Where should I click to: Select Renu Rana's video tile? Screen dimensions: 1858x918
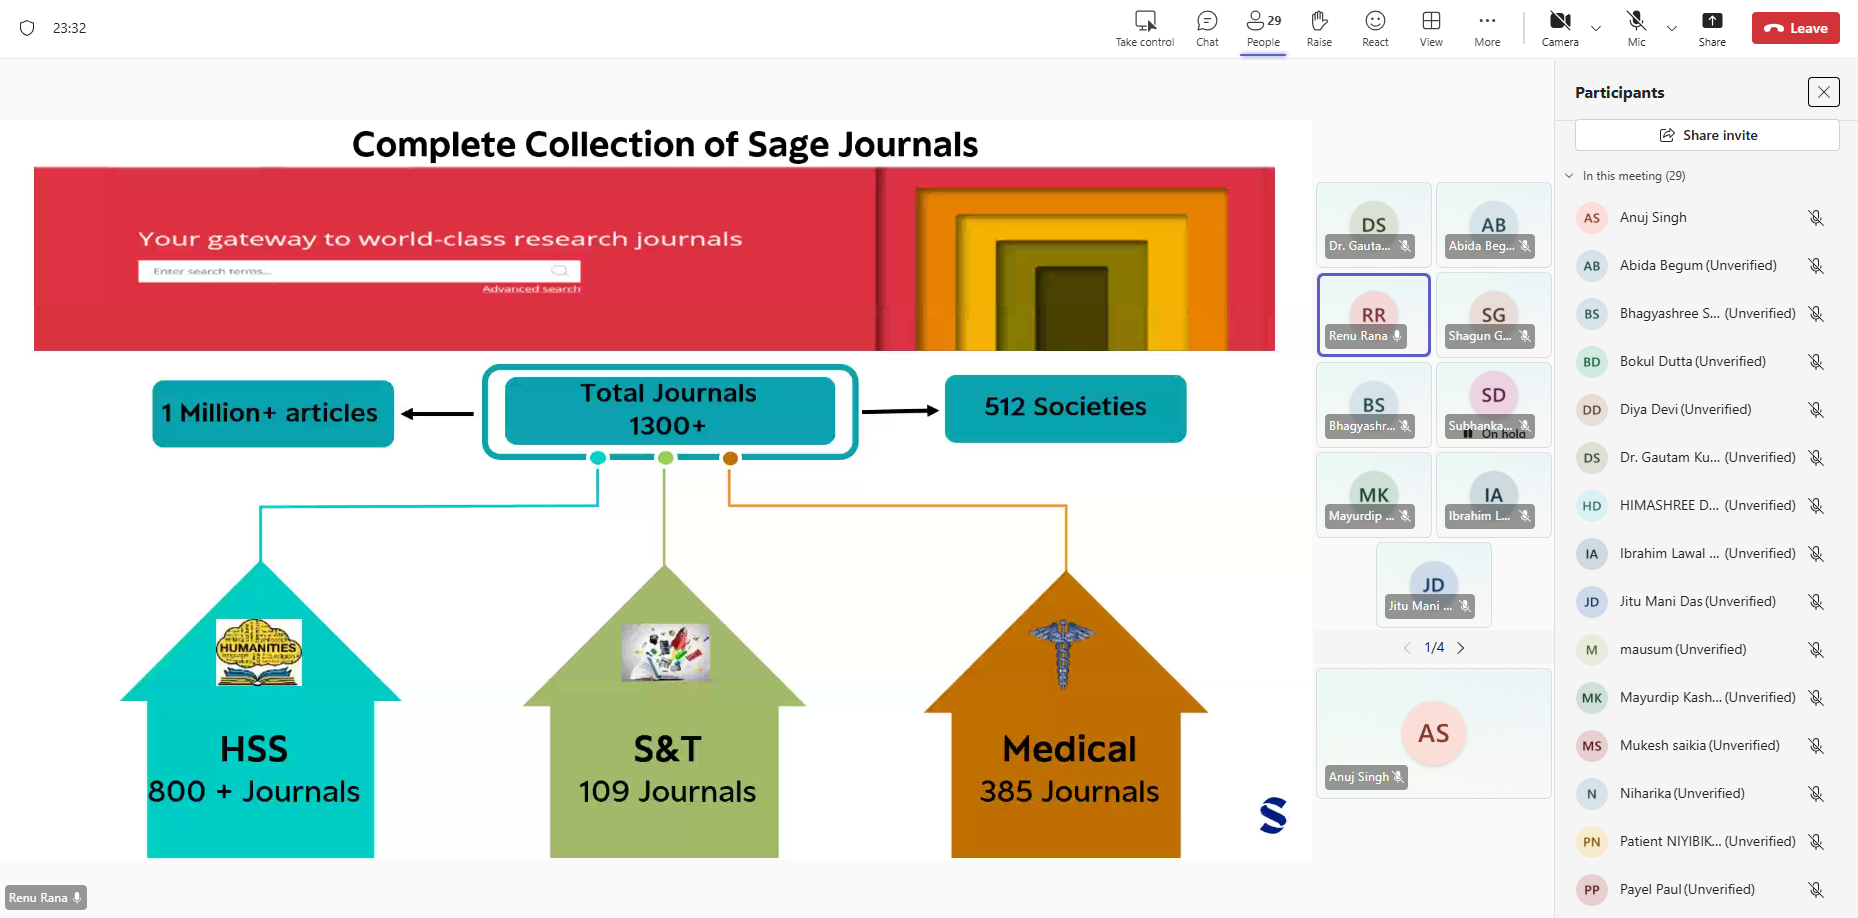(x=1373, y=315)
